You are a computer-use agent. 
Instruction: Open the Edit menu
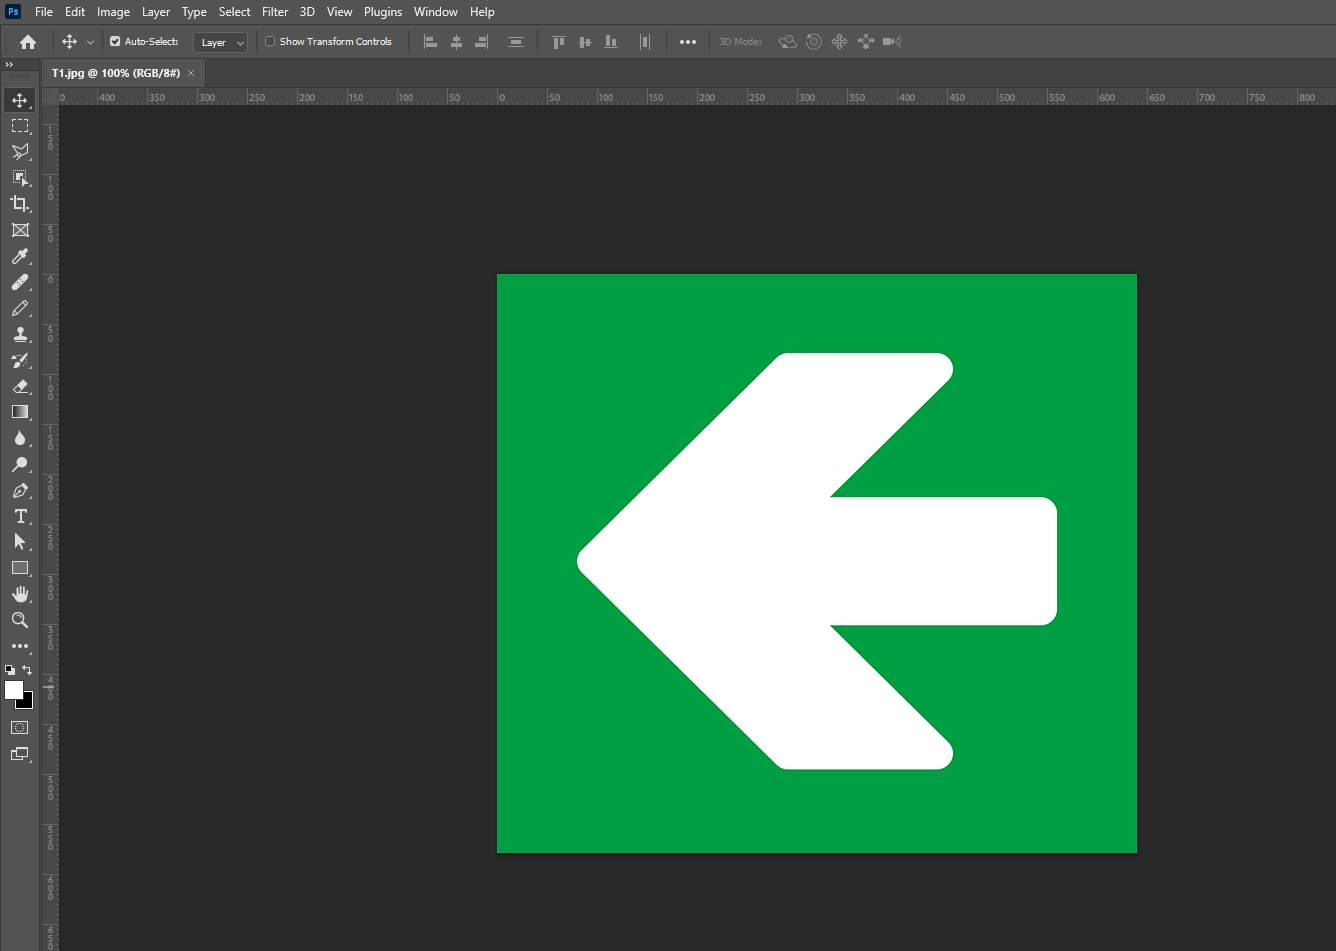click(x=75, y=12)
